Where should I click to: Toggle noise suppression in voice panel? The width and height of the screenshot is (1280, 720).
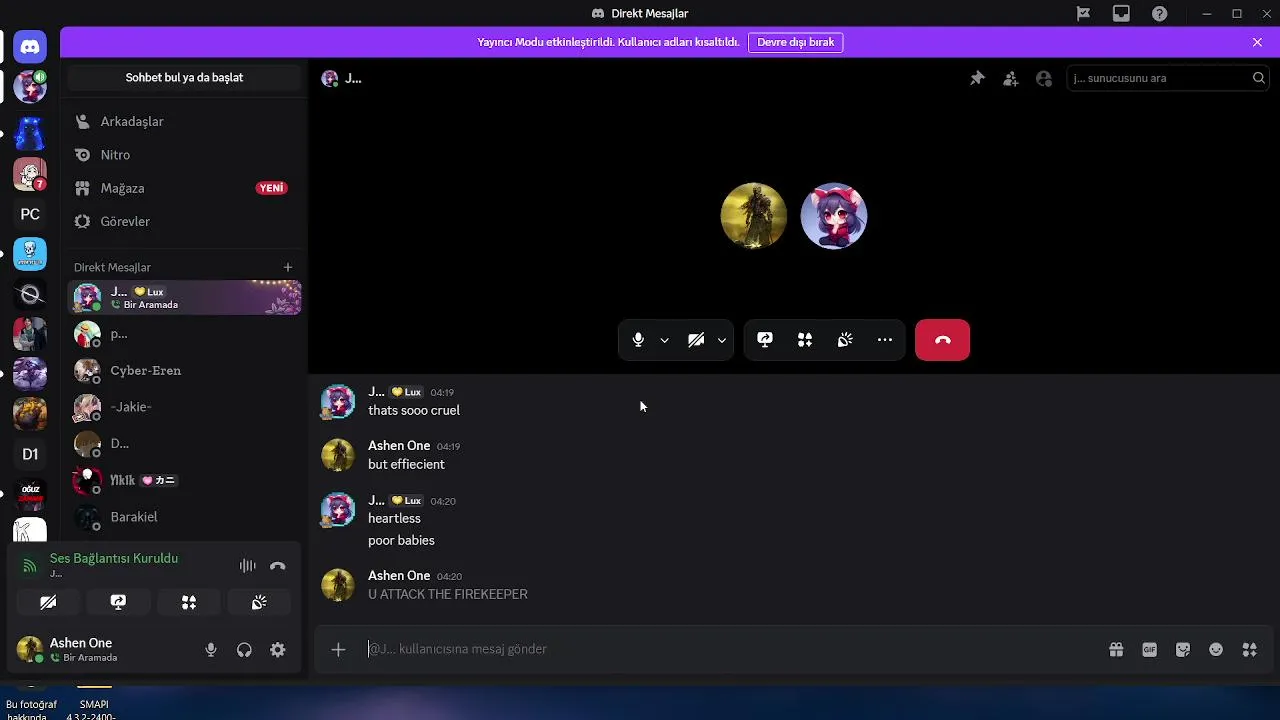pyautogui.click(x=247, y=566)
